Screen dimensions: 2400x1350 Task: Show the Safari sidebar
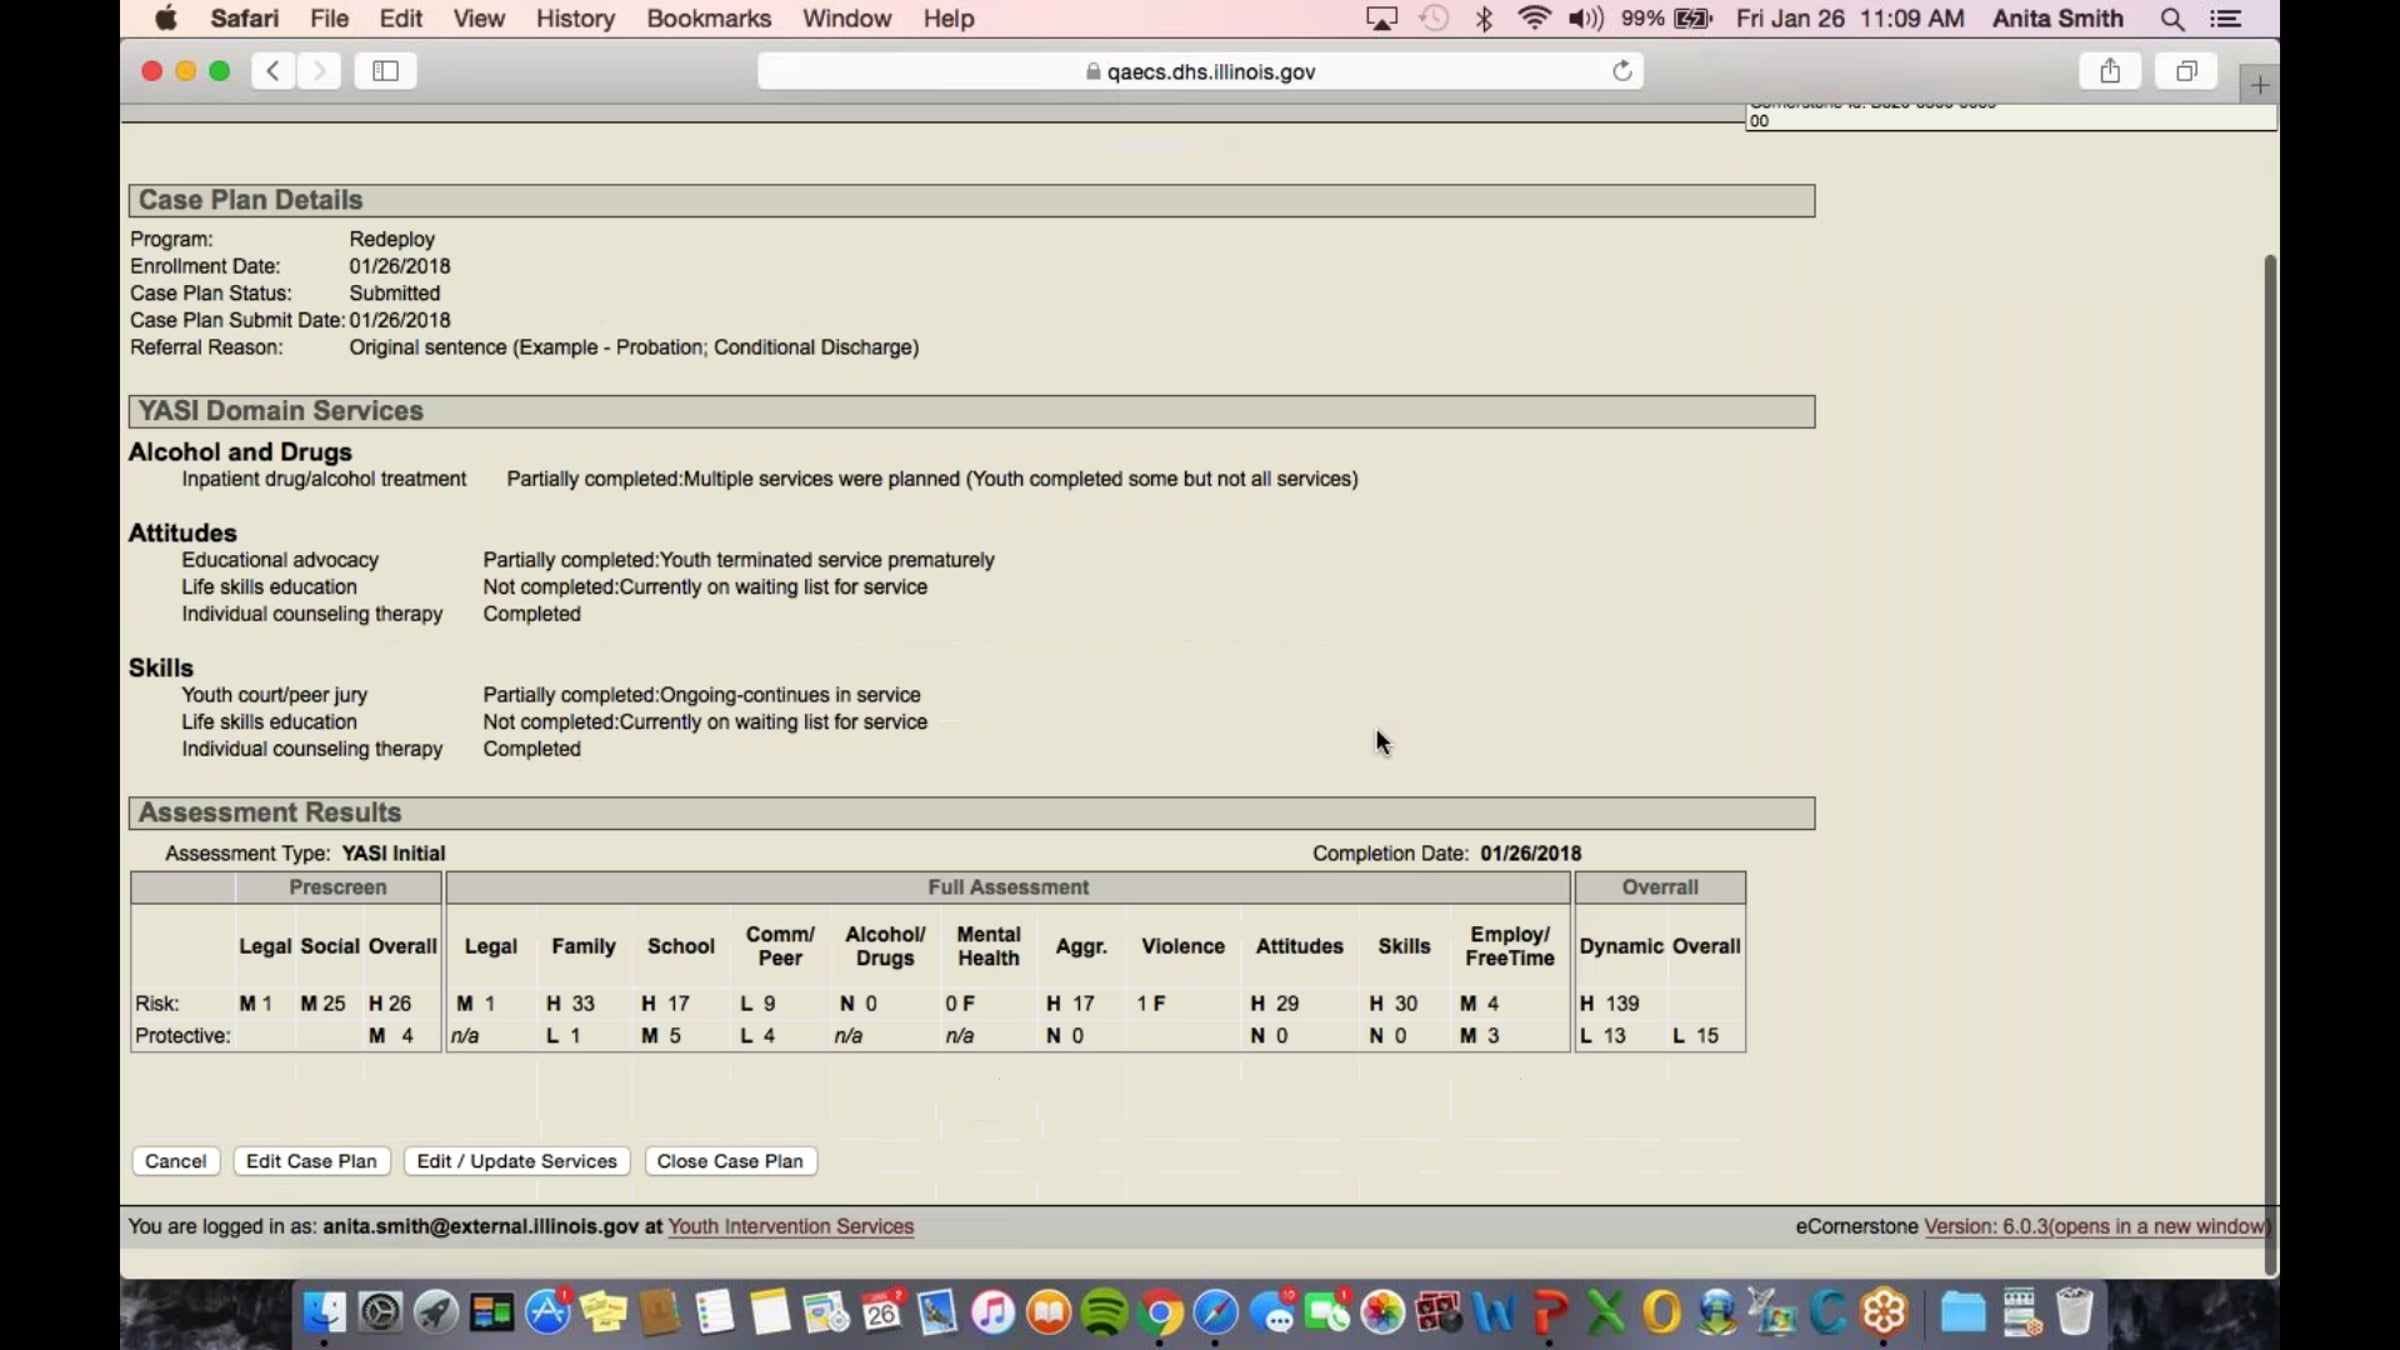(385, 71)
